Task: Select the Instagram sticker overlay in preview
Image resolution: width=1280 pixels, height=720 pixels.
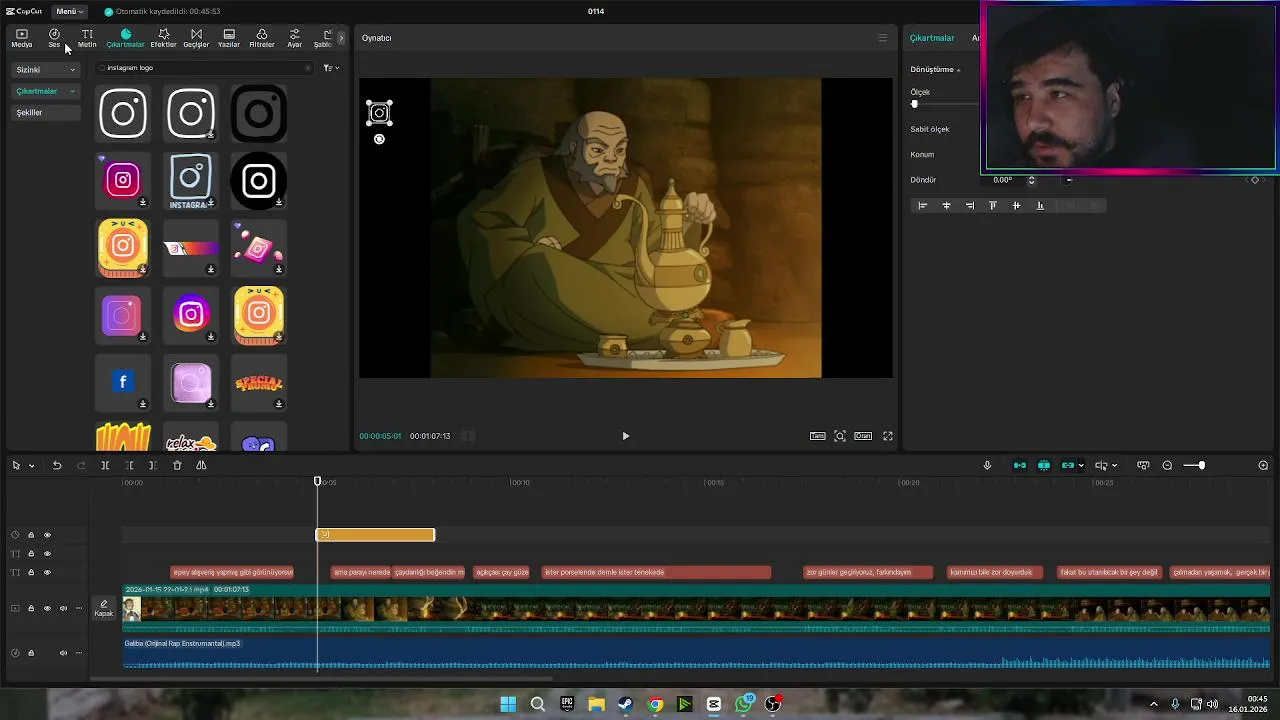Action: [379, 113]
